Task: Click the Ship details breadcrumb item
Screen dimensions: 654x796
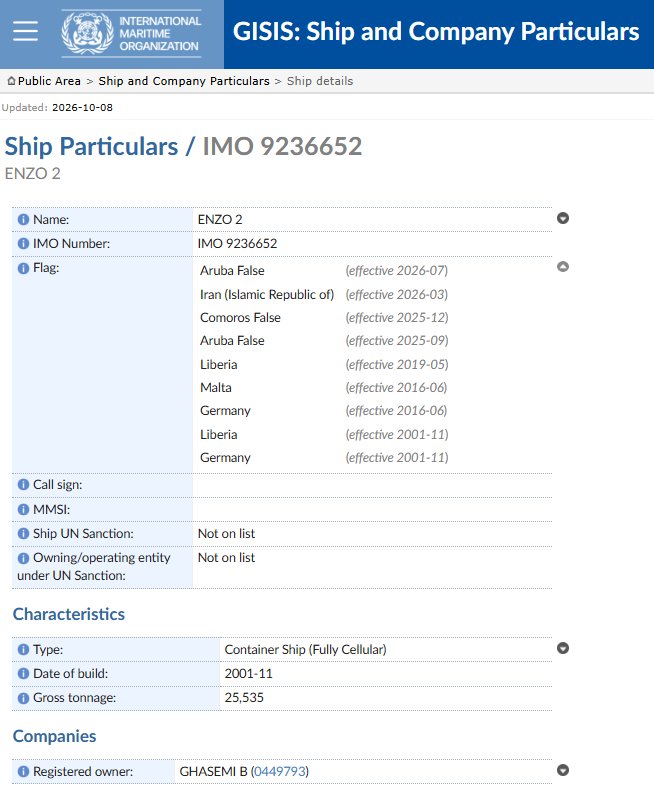Action: [320, 81]
